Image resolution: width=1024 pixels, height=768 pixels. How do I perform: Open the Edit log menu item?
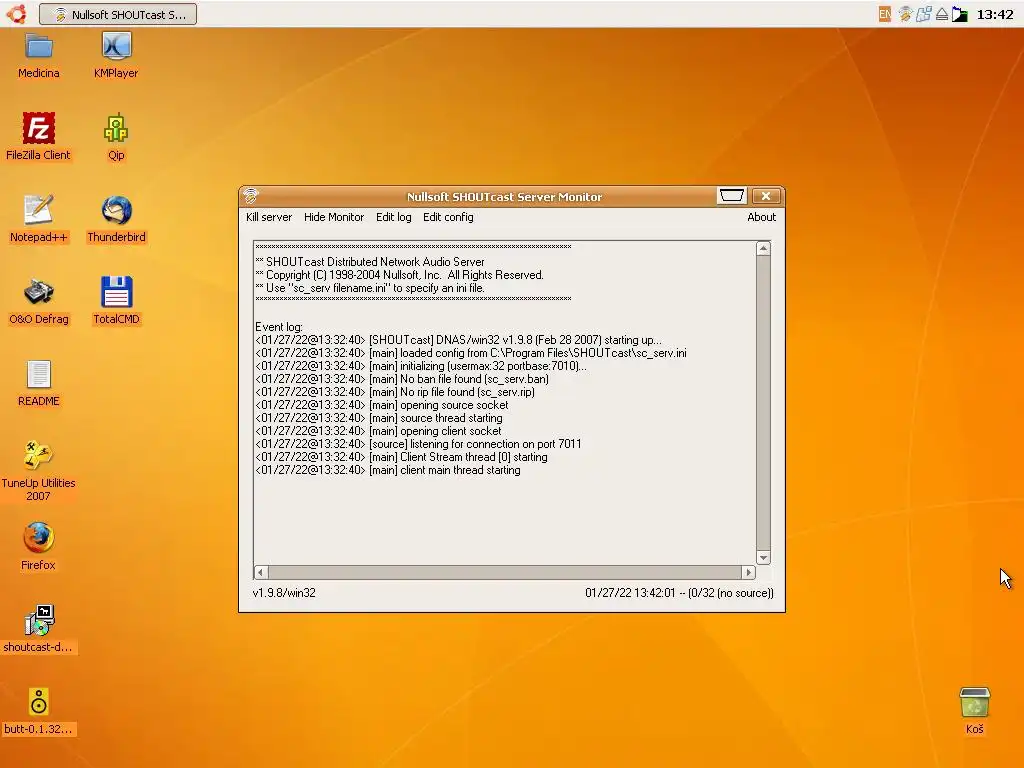click(394, 217)
